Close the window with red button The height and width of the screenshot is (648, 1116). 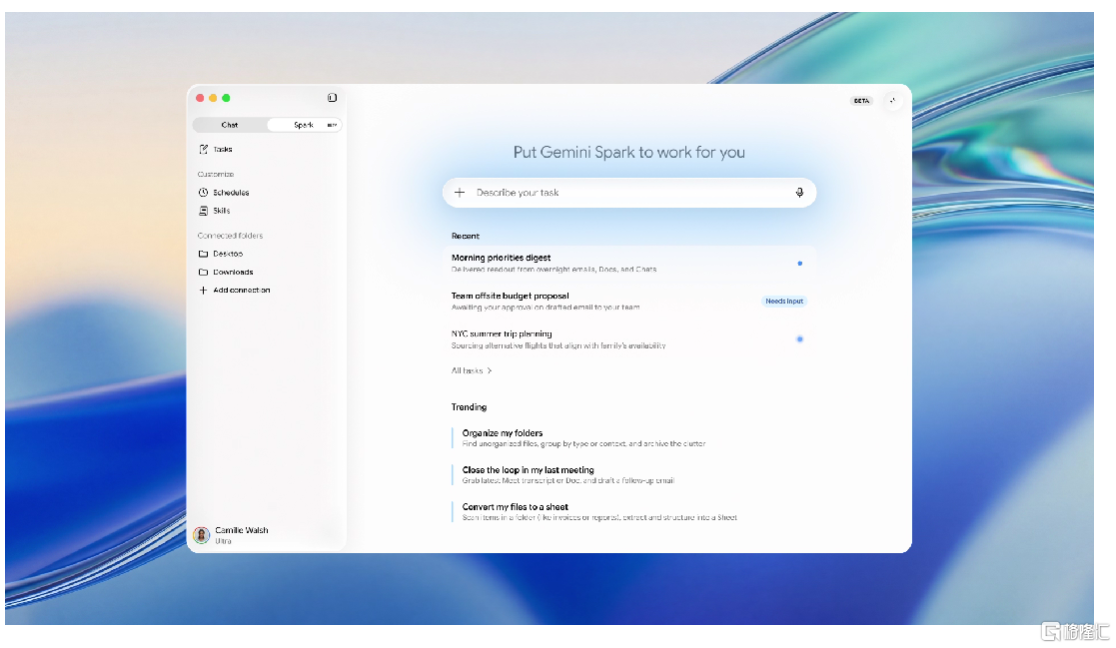tap(200, 98)
